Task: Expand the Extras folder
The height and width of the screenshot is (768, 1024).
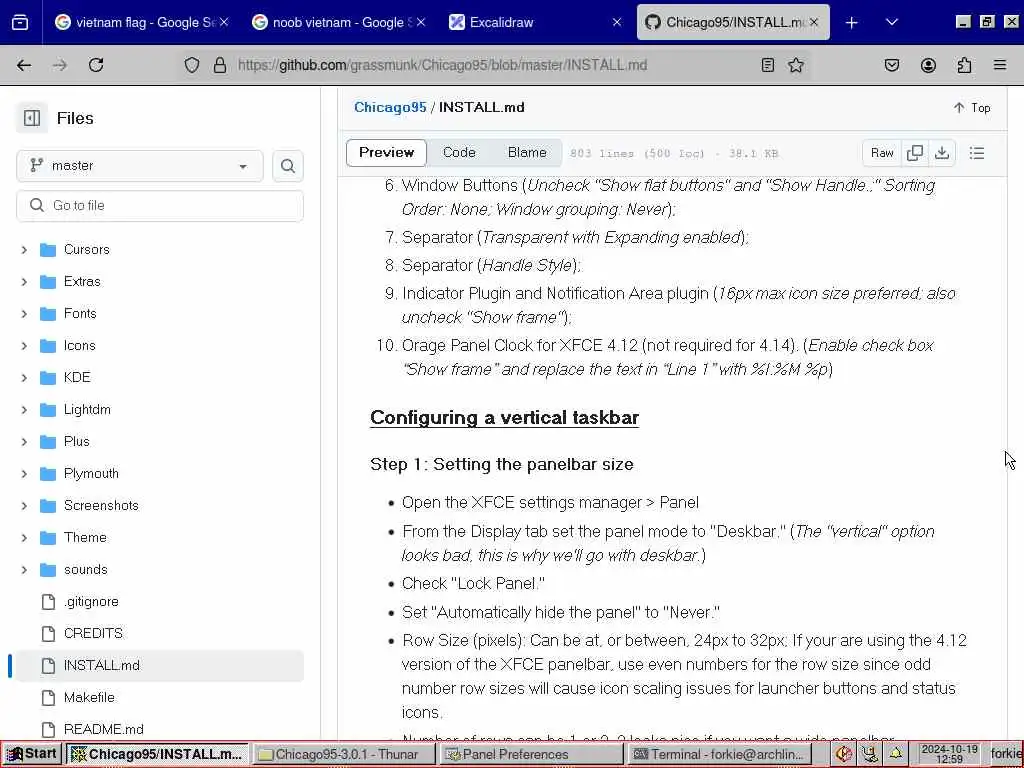Action: click(24, 281)
